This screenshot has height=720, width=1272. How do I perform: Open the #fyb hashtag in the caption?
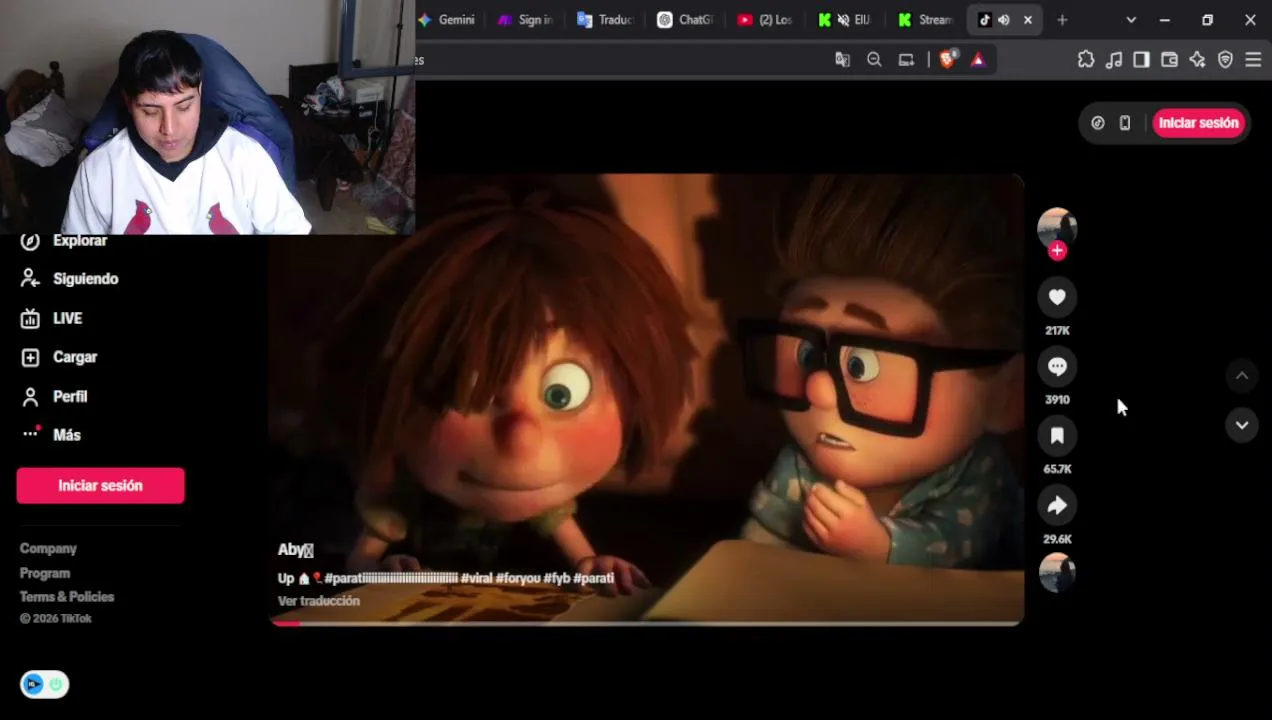[556, 578]
